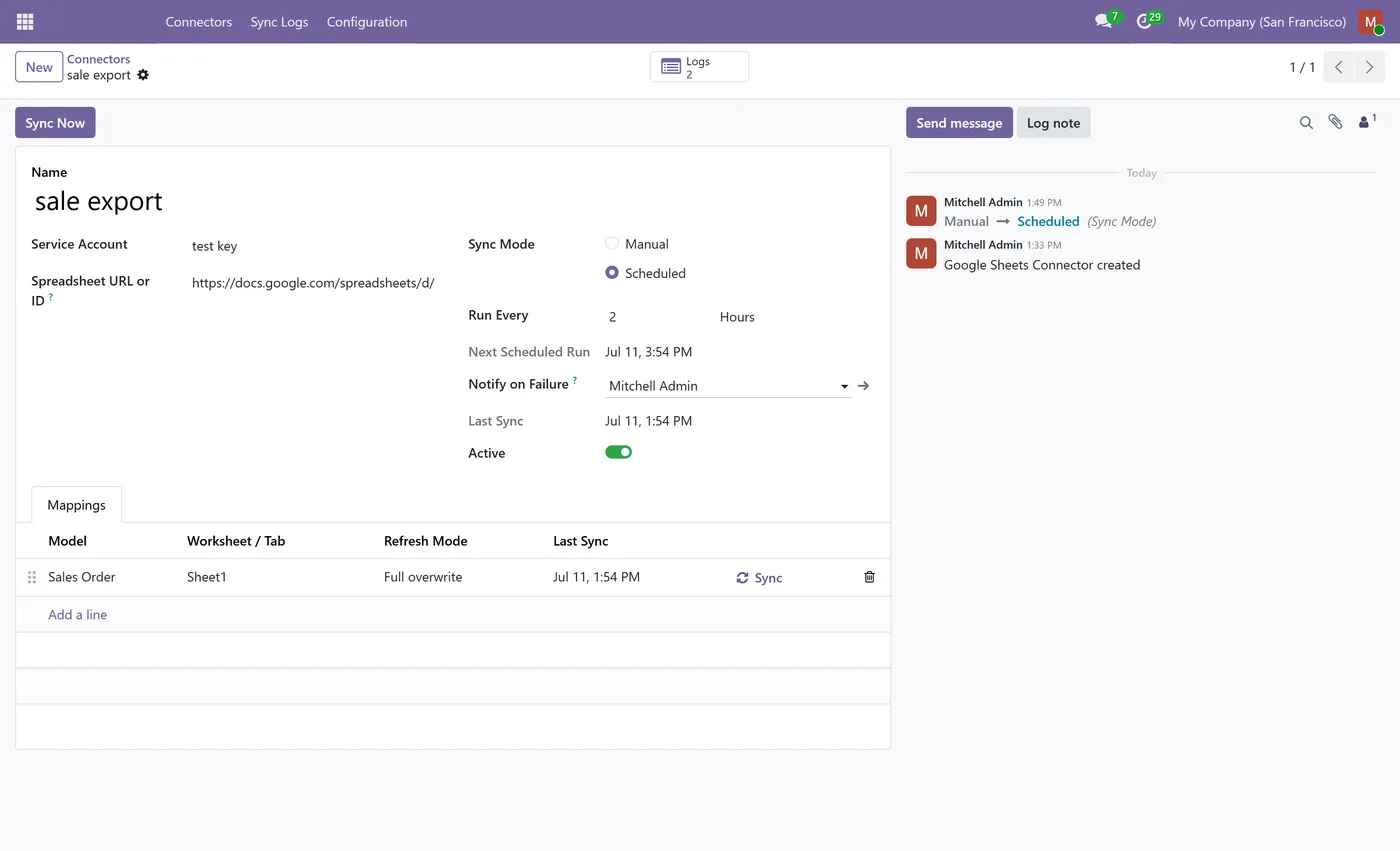This screenshot has height=851, width=1400.
Task: Click Send message button
Action: 959,123
